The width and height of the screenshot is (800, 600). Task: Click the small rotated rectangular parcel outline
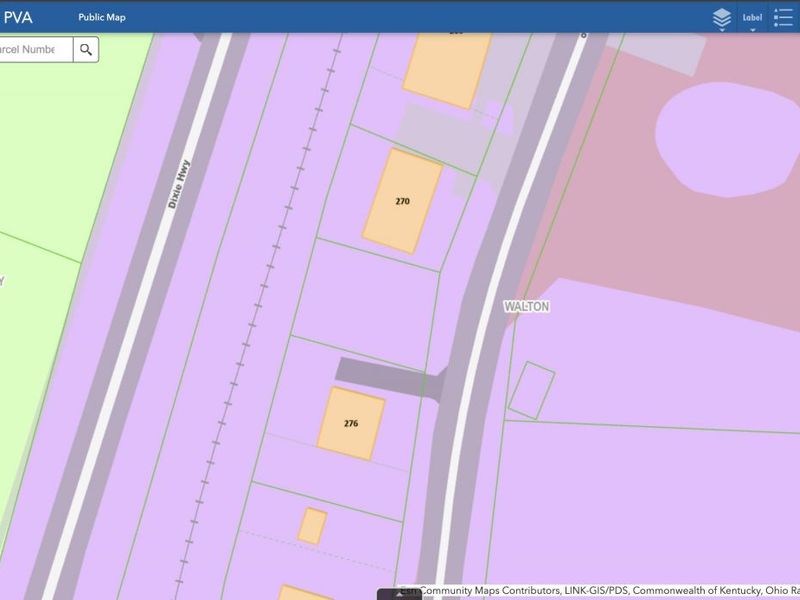531,390
